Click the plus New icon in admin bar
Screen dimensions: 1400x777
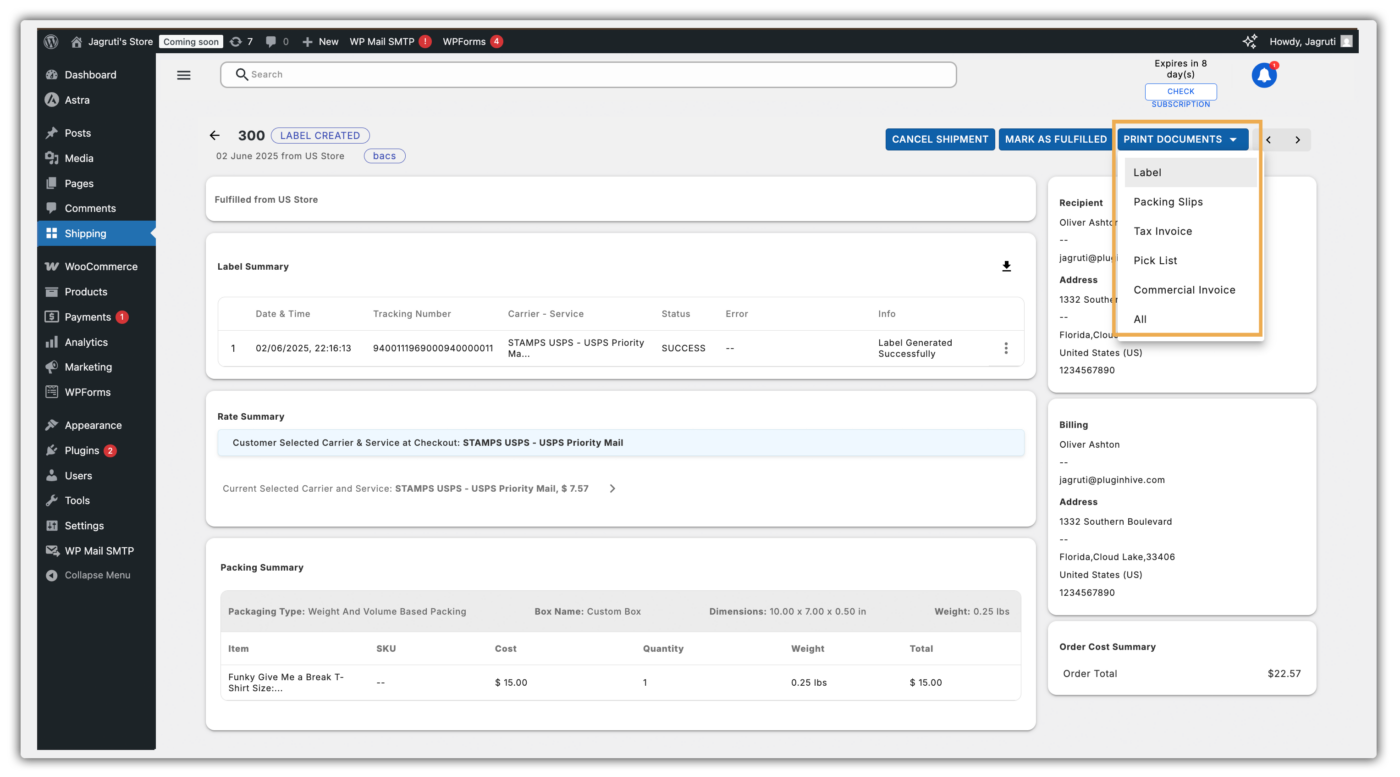(307, 42)
